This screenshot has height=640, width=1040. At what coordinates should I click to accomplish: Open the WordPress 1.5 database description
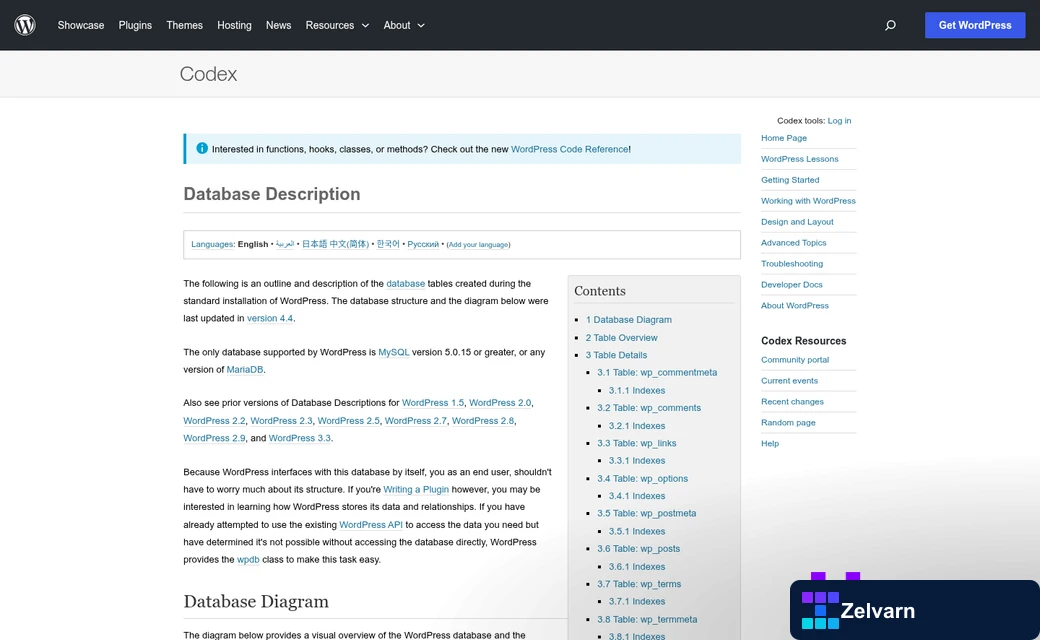[433, 403]
